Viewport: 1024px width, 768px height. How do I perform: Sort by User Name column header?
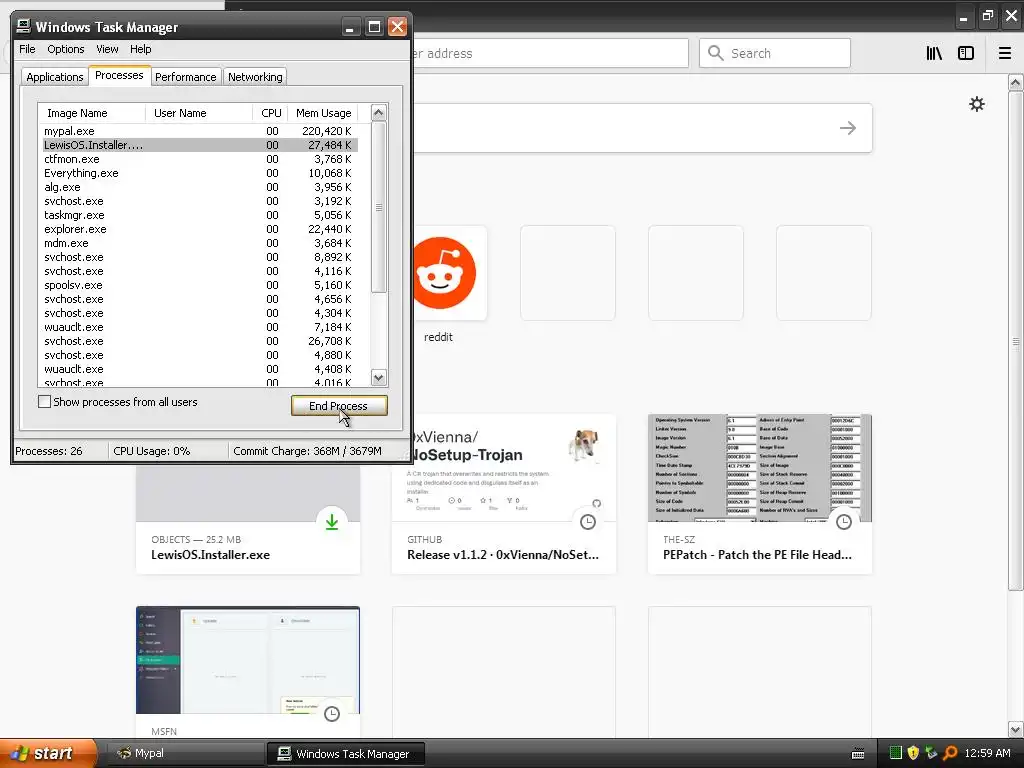tap(199, 113)
